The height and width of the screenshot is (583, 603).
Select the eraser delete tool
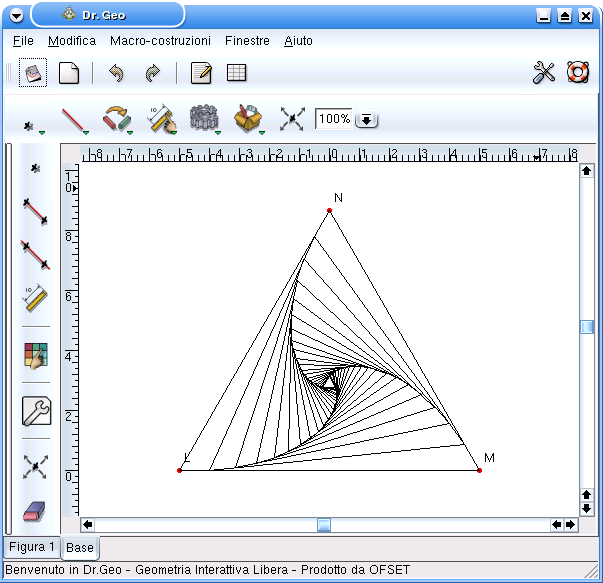[35, 511]
